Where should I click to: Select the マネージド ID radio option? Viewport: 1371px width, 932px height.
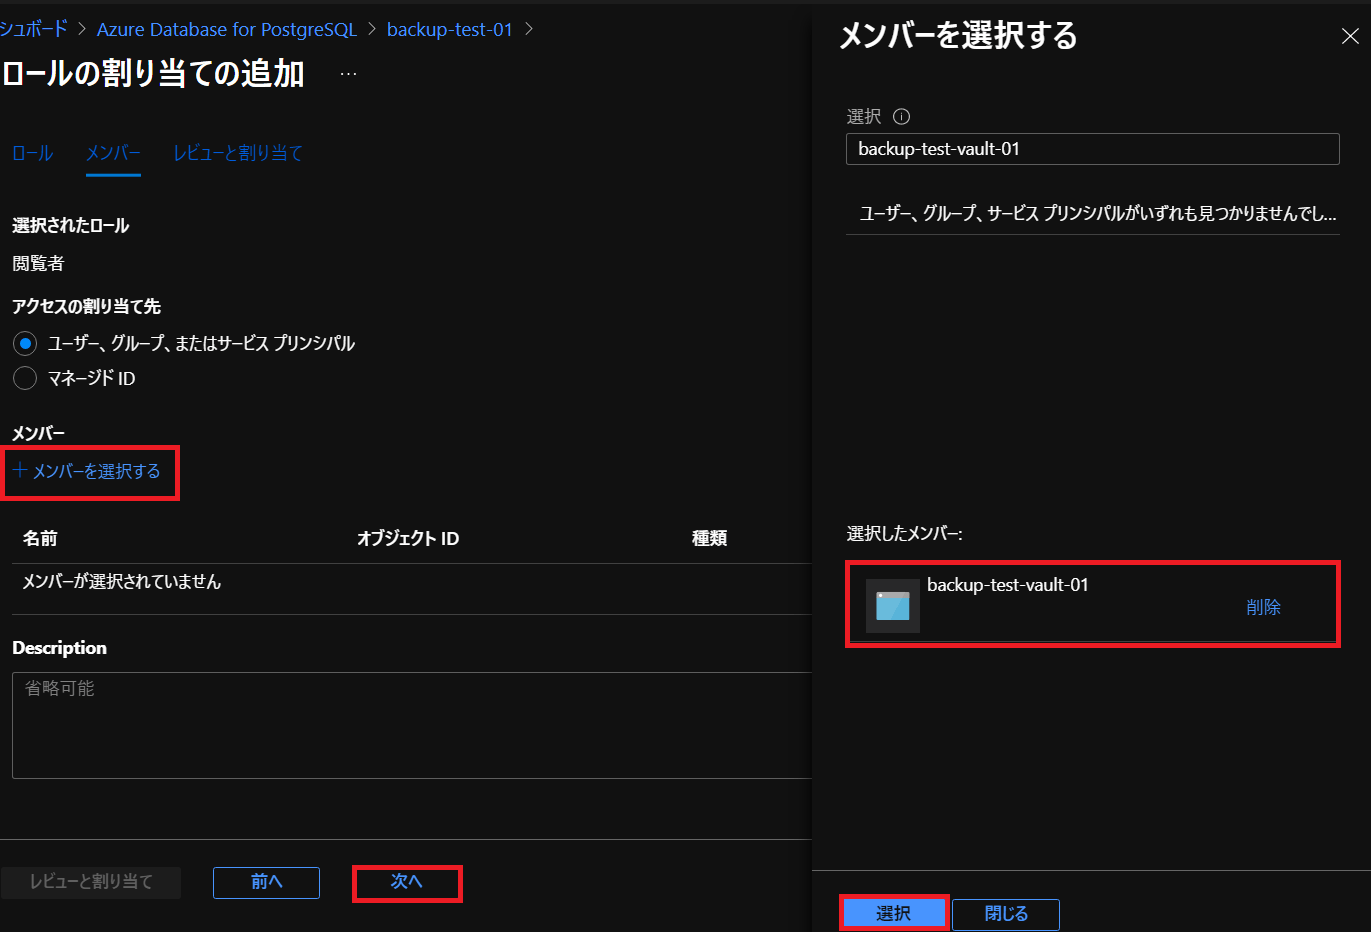25,378
